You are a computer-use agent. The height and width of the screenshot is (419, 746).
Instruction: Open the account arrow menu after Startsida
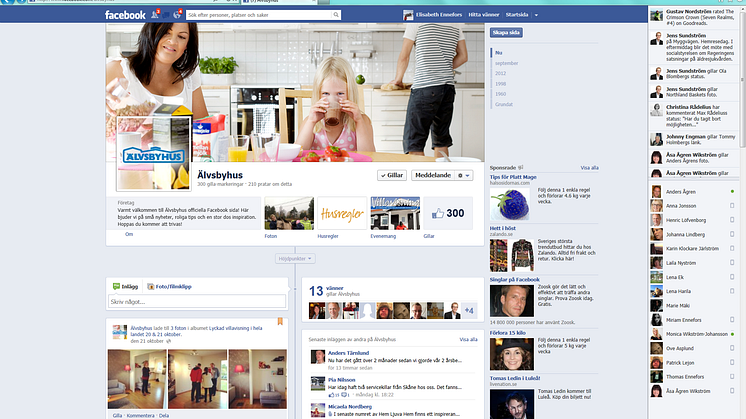click(538, 16)
